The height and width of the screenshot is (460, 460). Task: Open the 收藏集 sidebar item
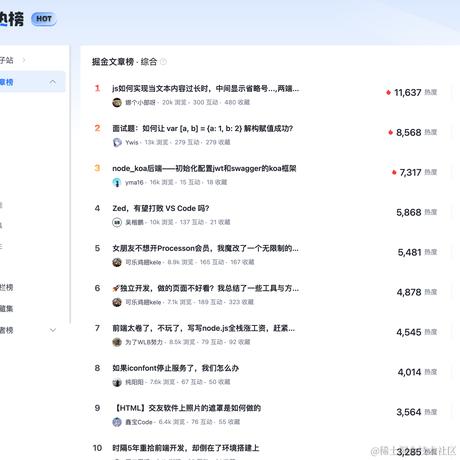pos(6,308)
